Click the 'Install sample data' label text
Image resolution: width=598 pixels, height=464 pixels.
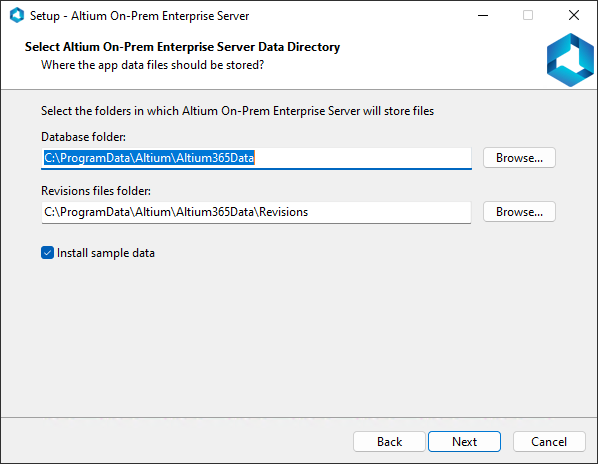point(106,253)
